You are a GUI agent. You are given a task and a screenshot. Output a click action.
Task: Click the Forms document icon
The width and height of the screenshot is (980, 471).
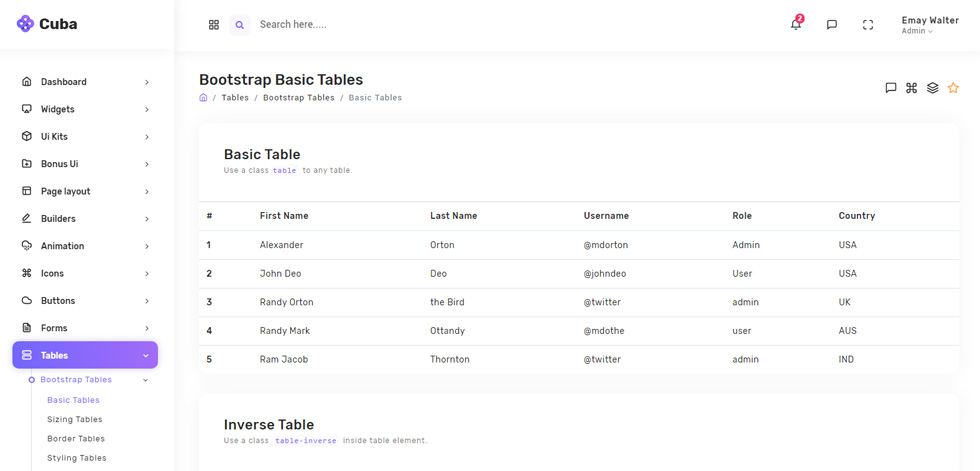(x=26, y=328)
